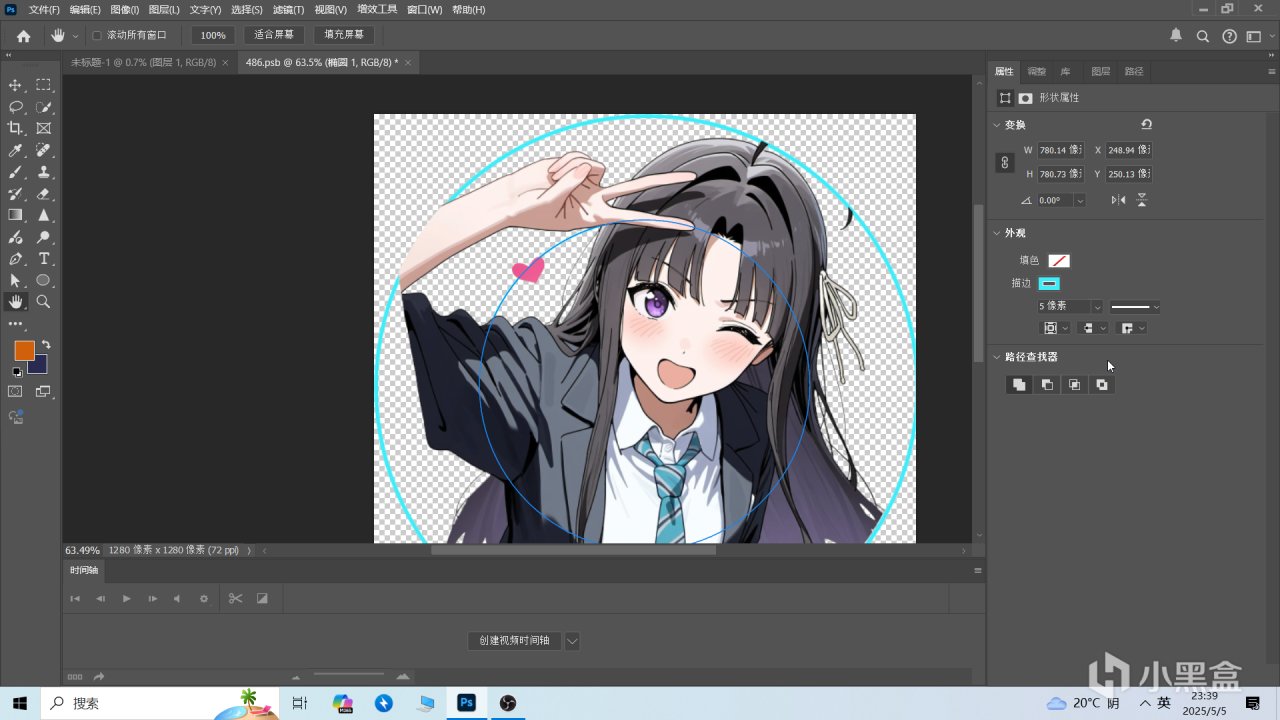Viewport: 1280px width, 720px height.
Task: Click the 适合屏幕 button
Action: tap(274, 35)
